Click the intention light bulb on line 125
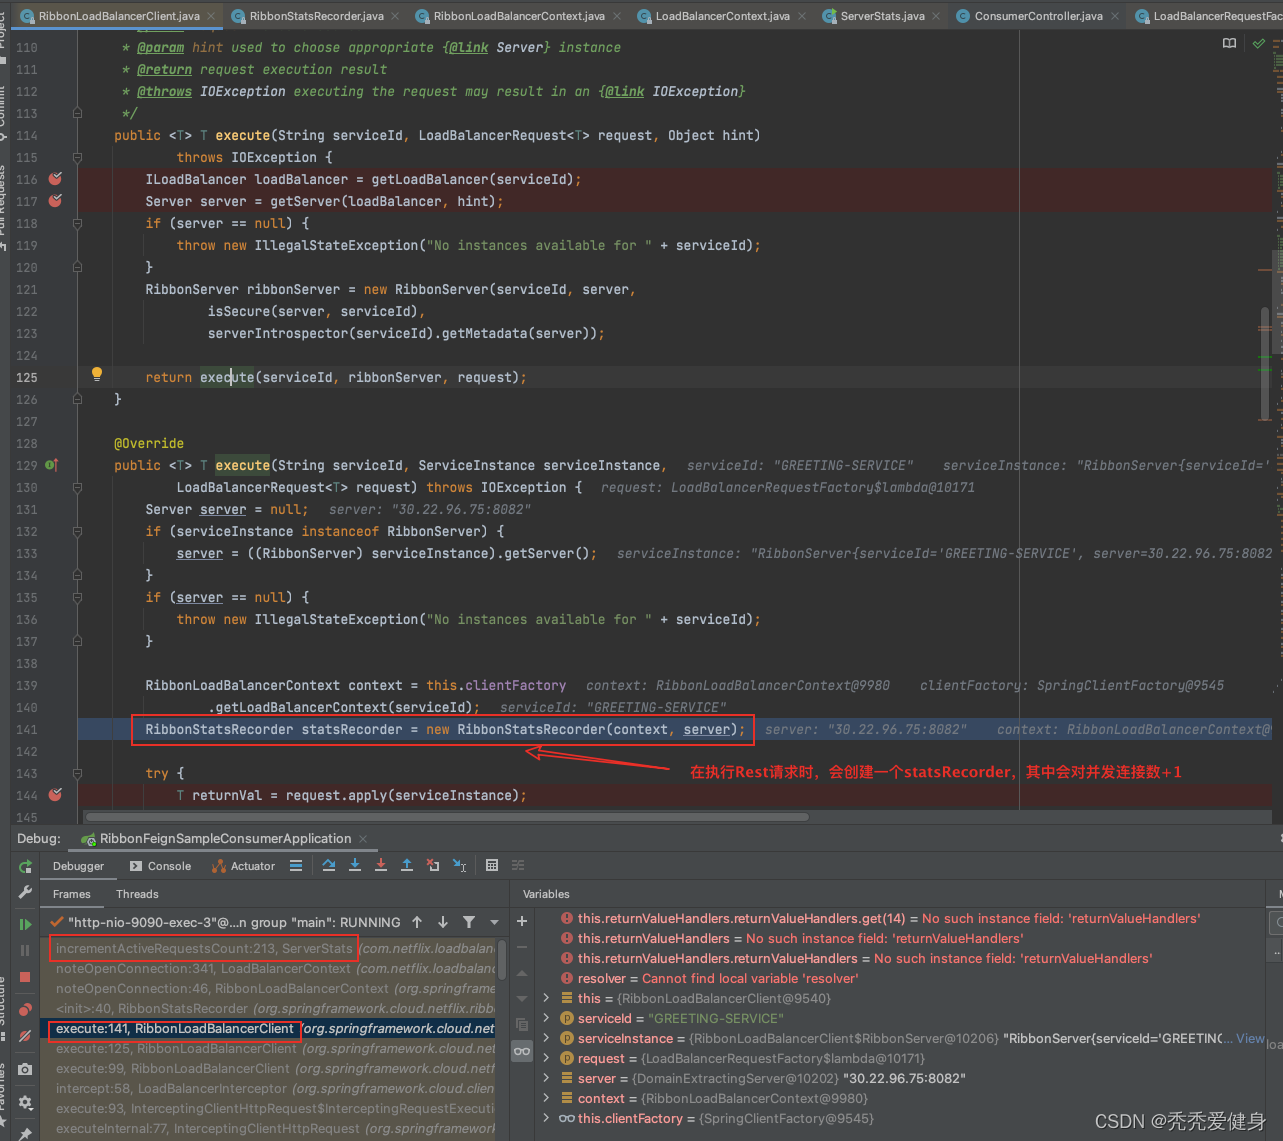 point(97,375)
